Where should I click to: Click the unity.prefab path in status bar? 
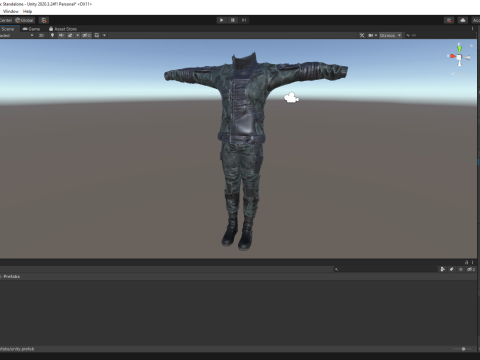point(17,349)
